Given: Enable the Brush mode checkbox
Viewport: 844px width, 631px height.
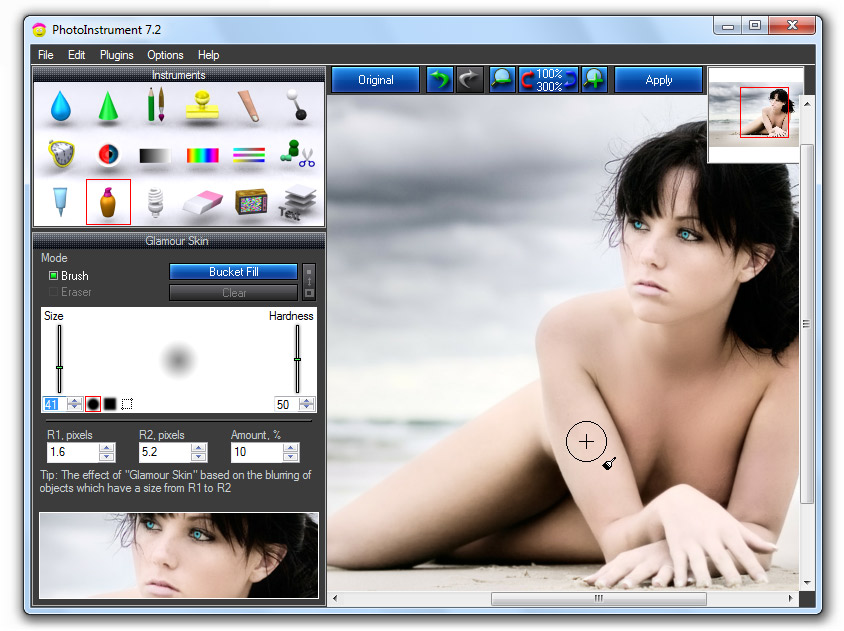Looking at the screenshot, I should pos(53,275).
